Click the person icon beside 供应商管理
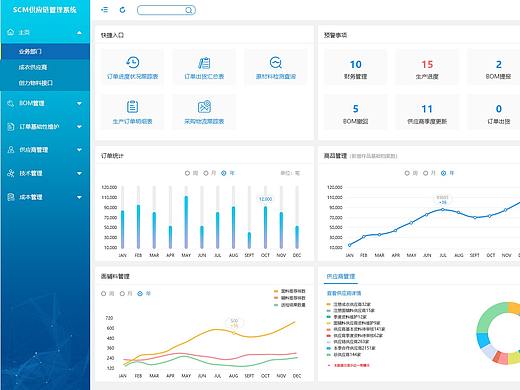This screenshot has width=520, height=390. tap(11, 150)
